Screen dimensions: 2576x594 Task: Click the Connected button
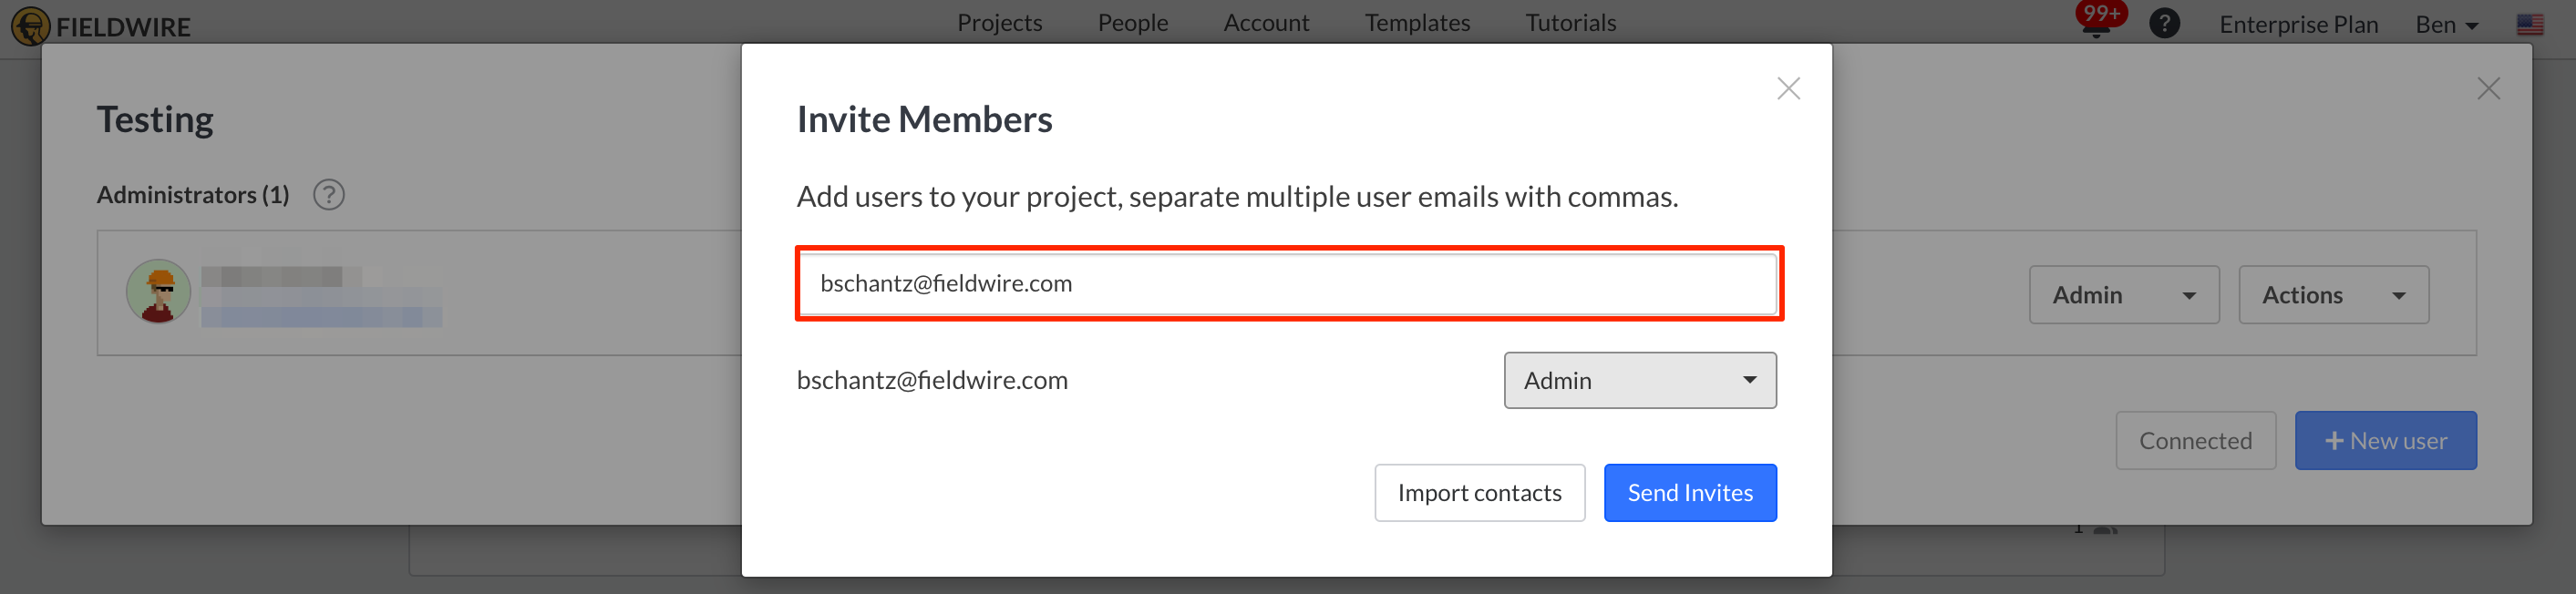[x=2196, y=440]
